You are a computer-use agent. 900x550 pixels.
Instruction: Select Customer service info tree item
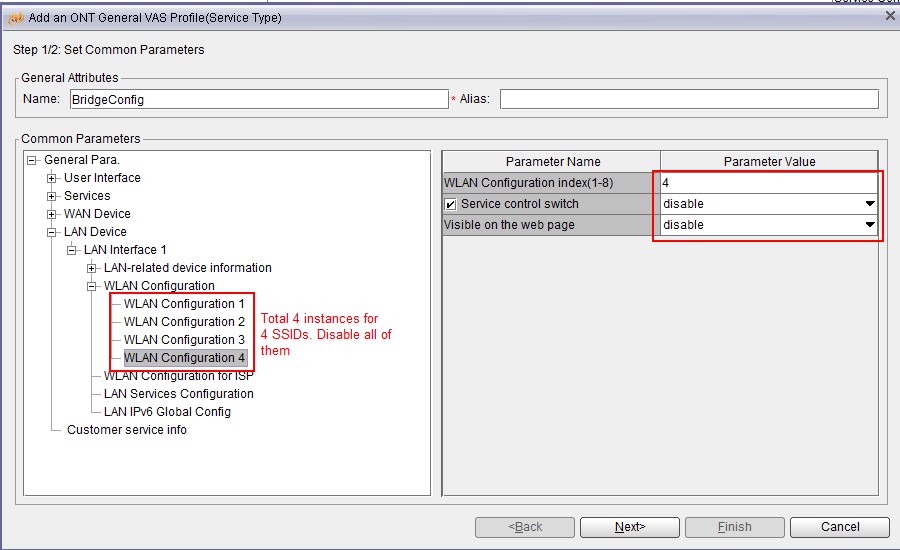(126, 430)
